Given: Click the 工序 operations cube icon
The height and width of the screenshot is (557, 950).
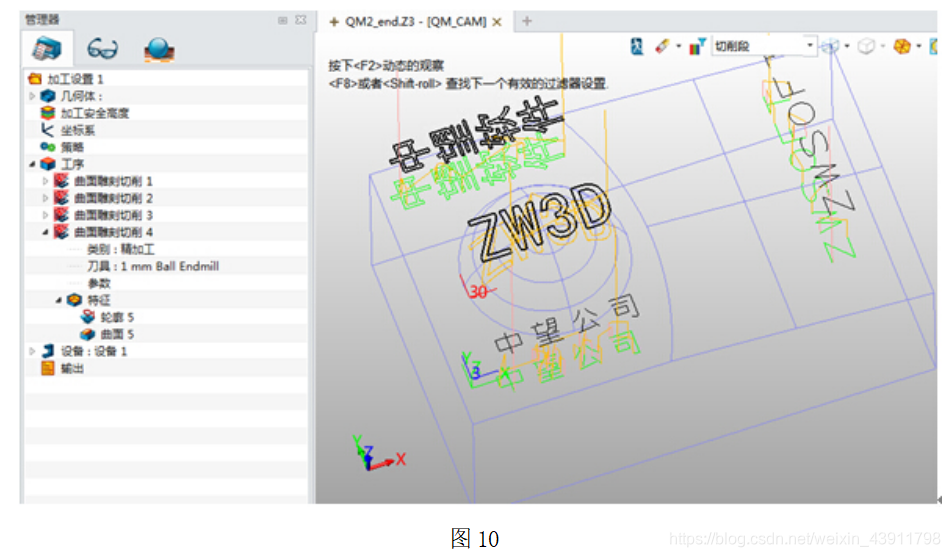Looking at the screenshot, I should click(x=48, y=164).
